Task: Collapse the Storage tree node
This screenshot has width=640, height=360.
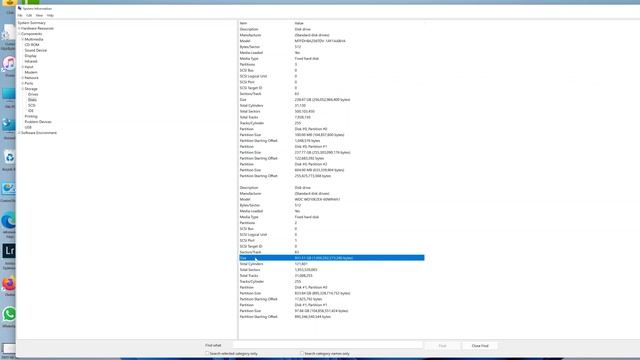Action: coord(23,89)
